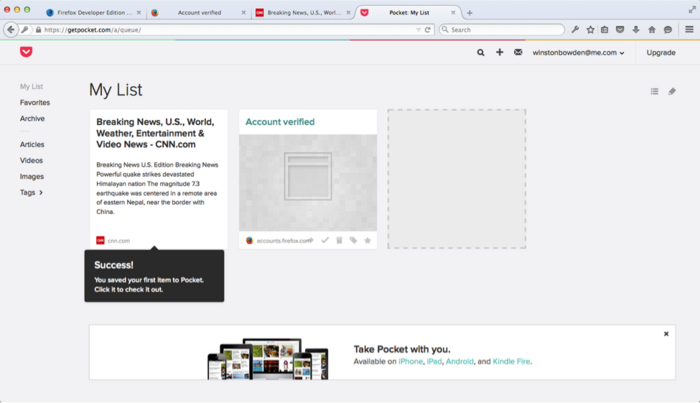Open the URL bar history dropdown arrow
Image resolution: width=700 pixels, height=403 pixels.
tap(418, 30)
